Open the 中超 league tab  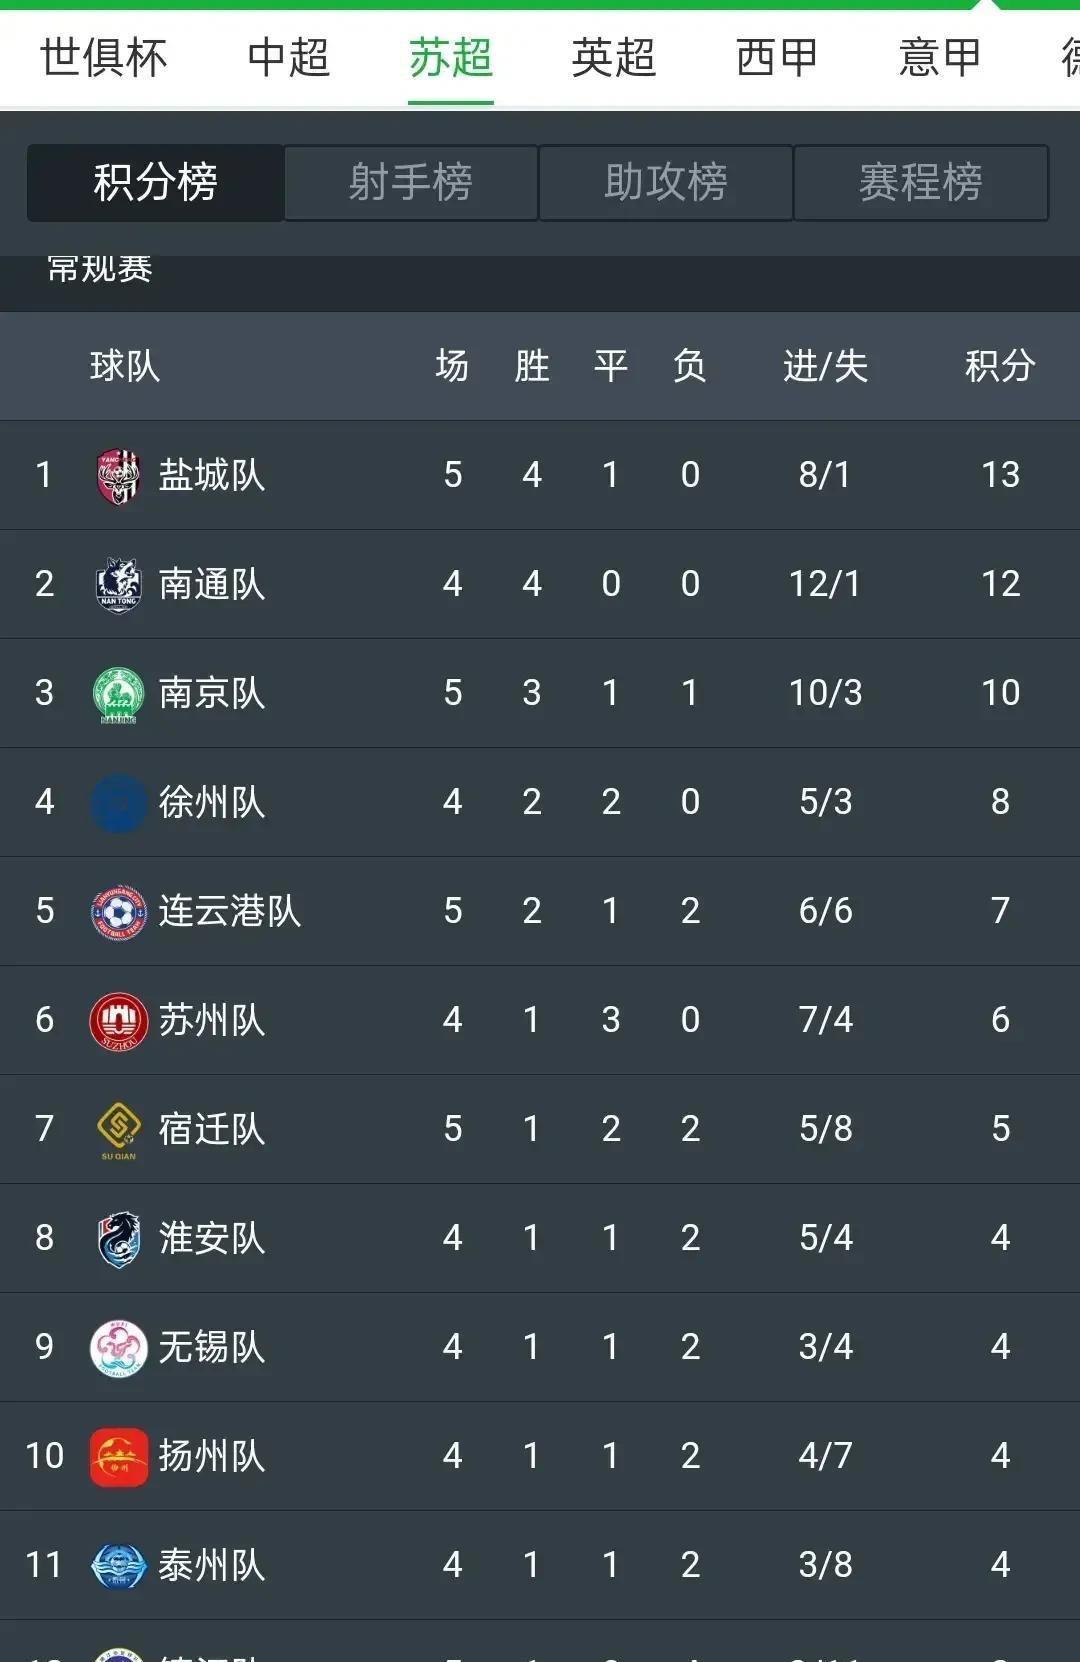(x=289, y=58)
